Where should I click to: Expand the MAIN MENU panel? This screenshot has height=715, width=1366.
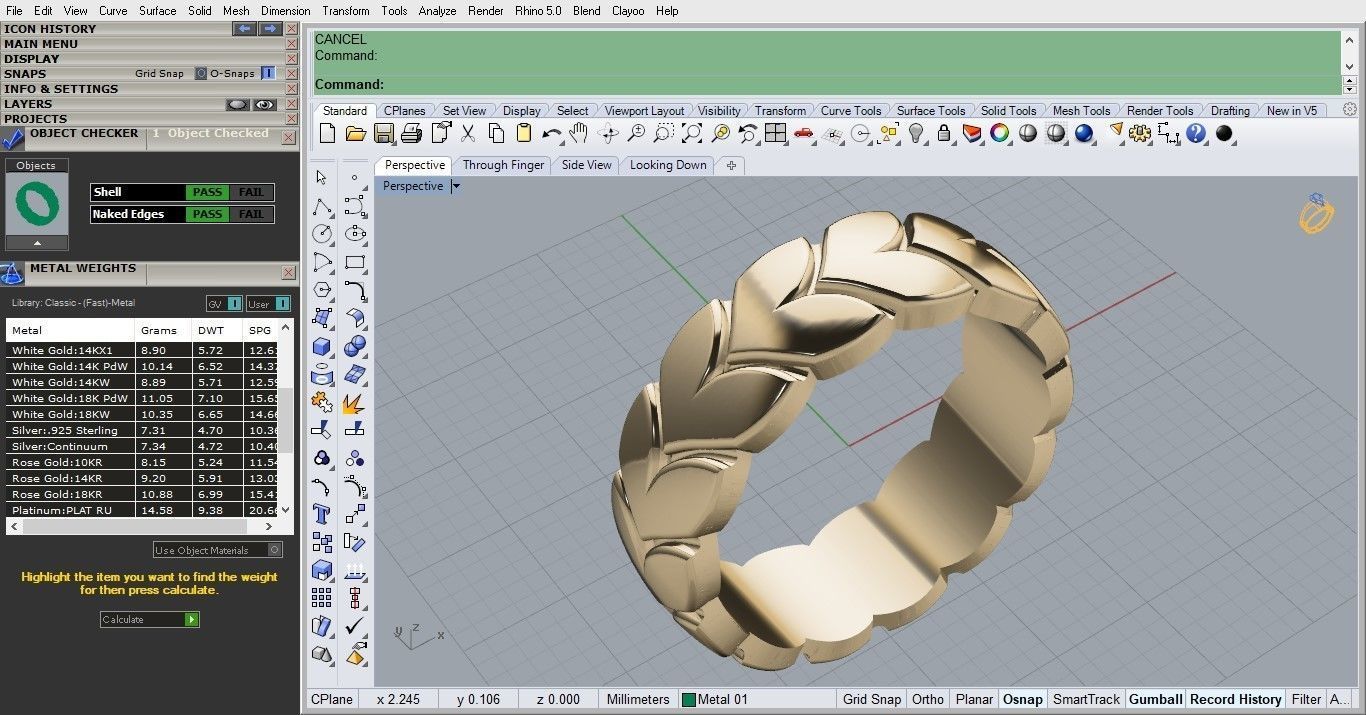[x=41, y=44]
